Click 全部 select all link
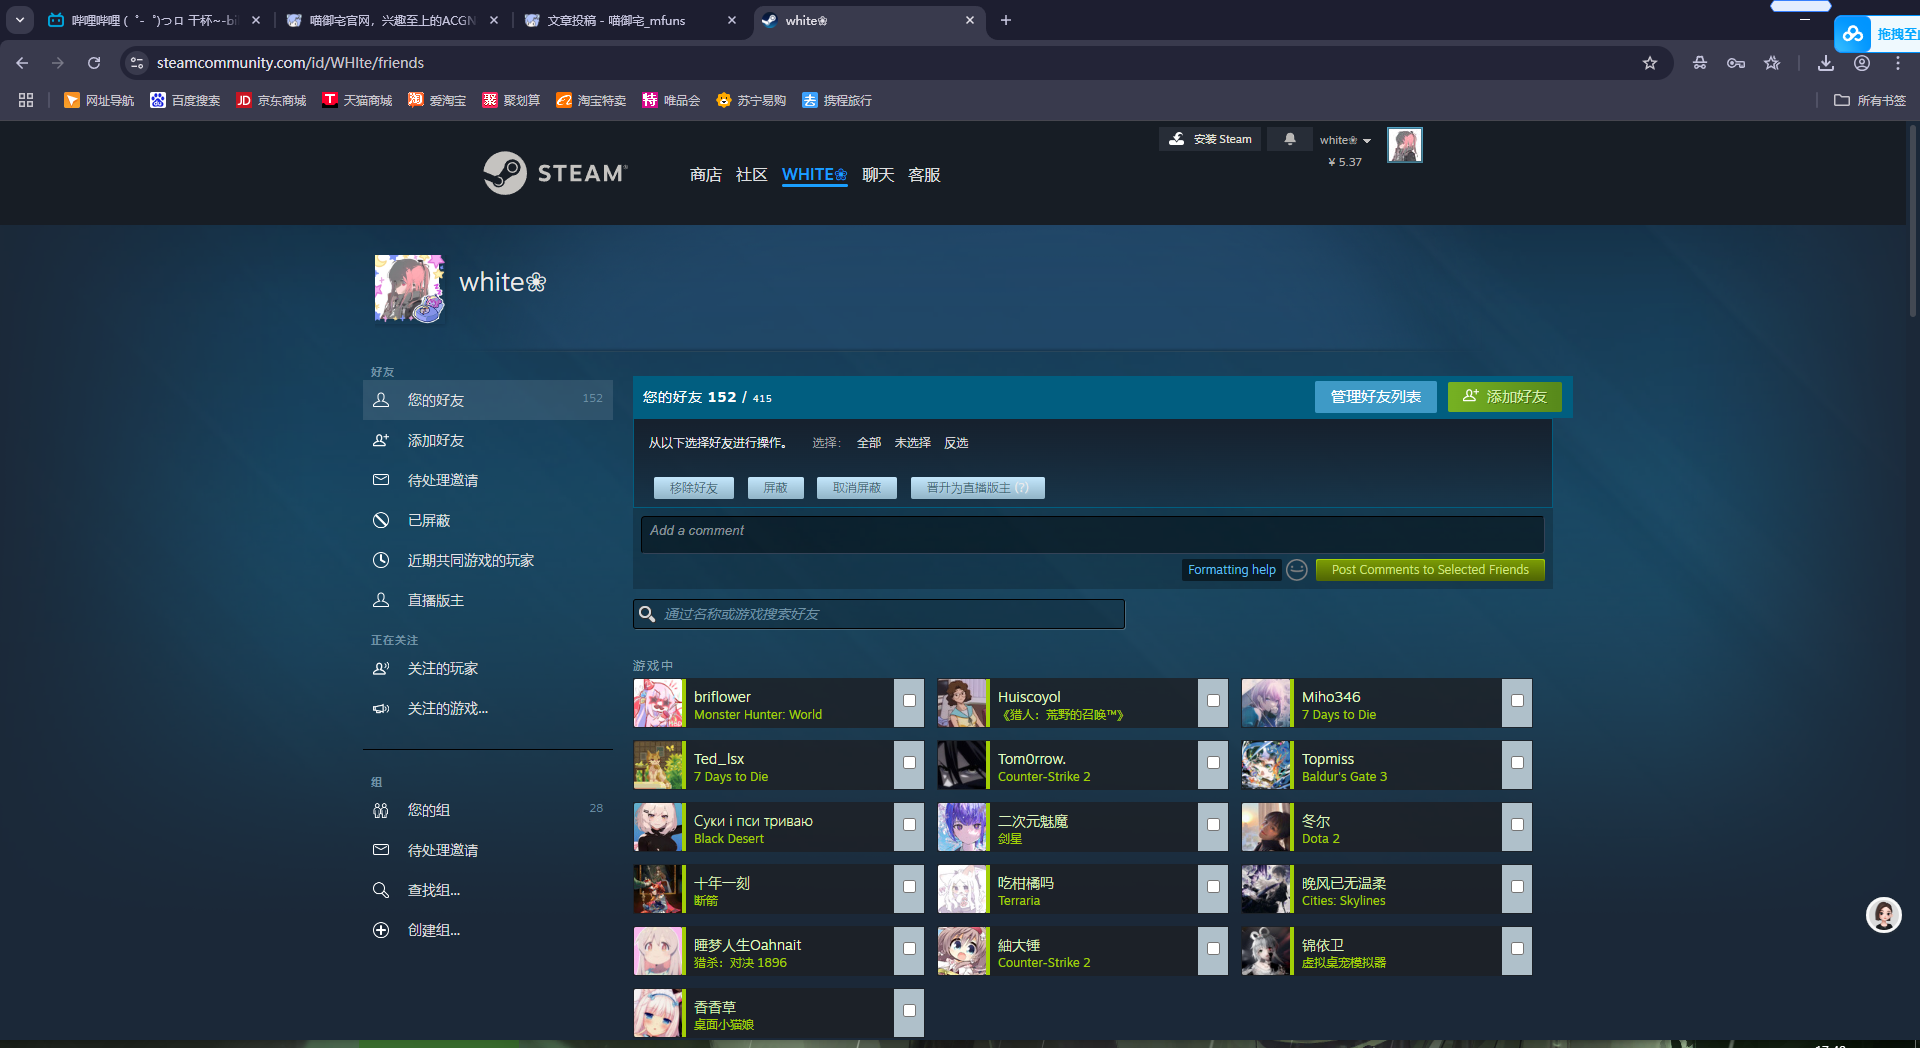1920x1048 pixels. (869, 443)
